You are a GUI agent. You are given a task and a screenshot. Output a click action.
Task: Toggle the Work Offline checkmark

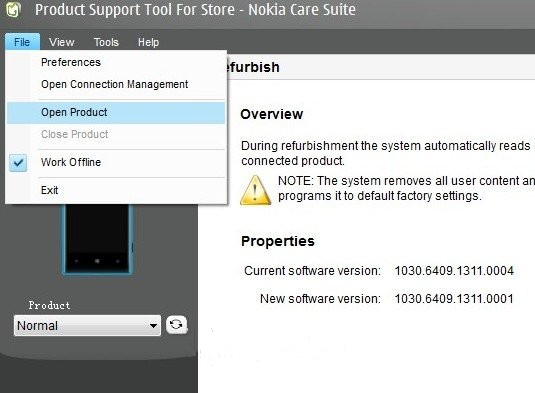click(18, 162)
